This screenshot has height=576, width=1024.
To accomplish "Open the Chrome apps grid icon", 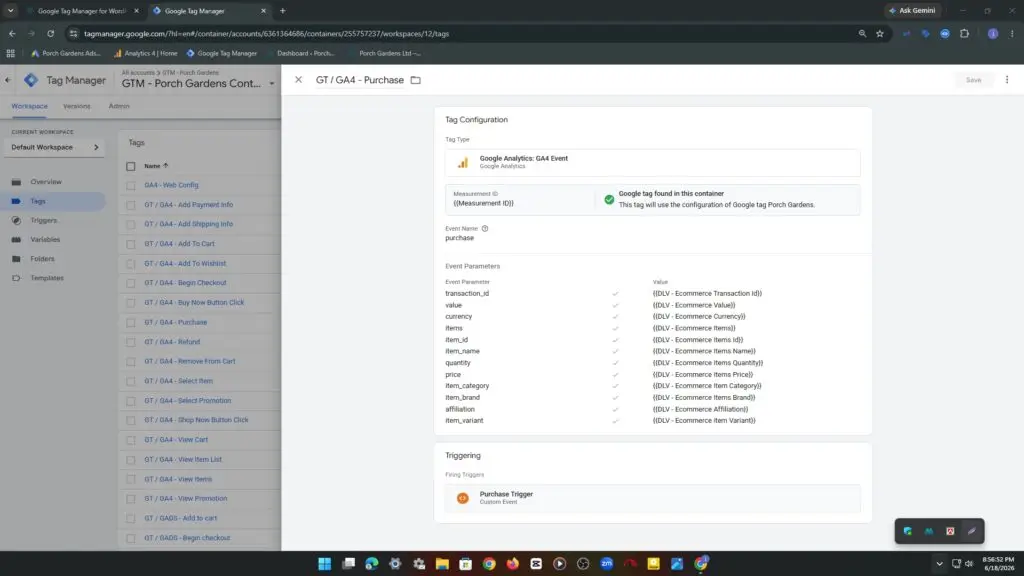I will pos(10,54).
